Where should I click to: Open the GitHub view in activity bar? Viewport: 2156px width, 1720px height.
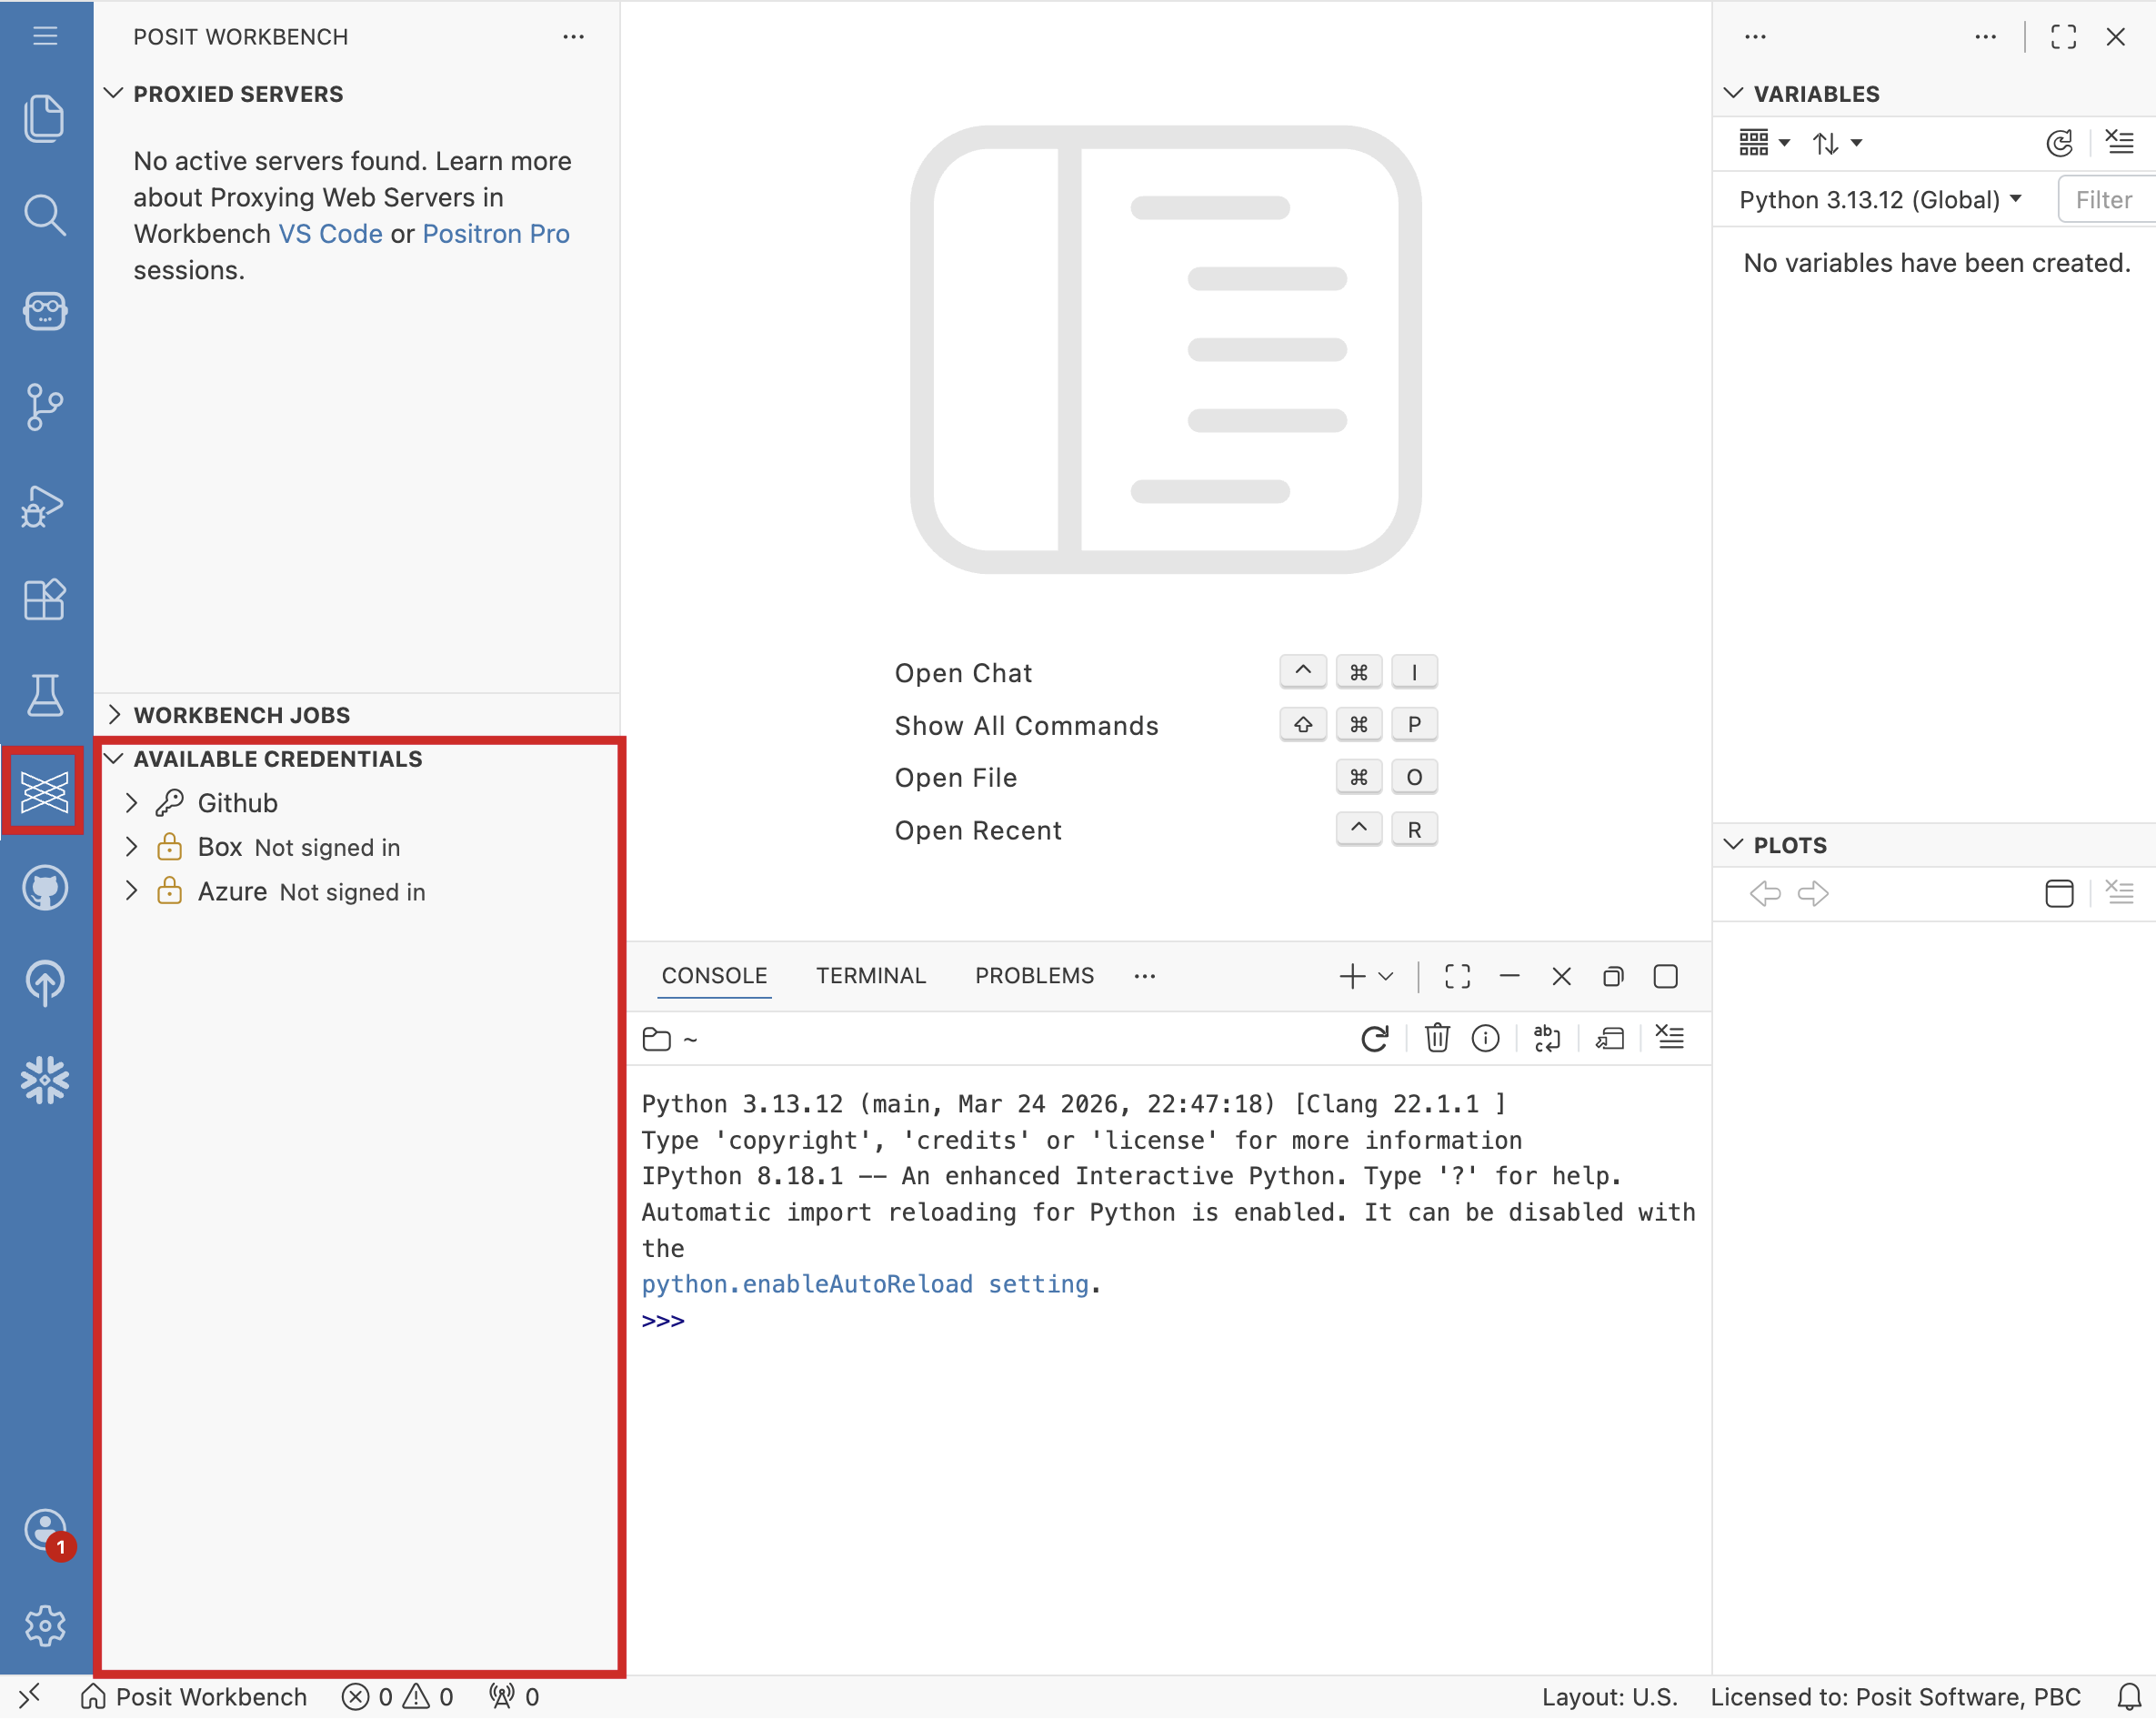point(44,888)
